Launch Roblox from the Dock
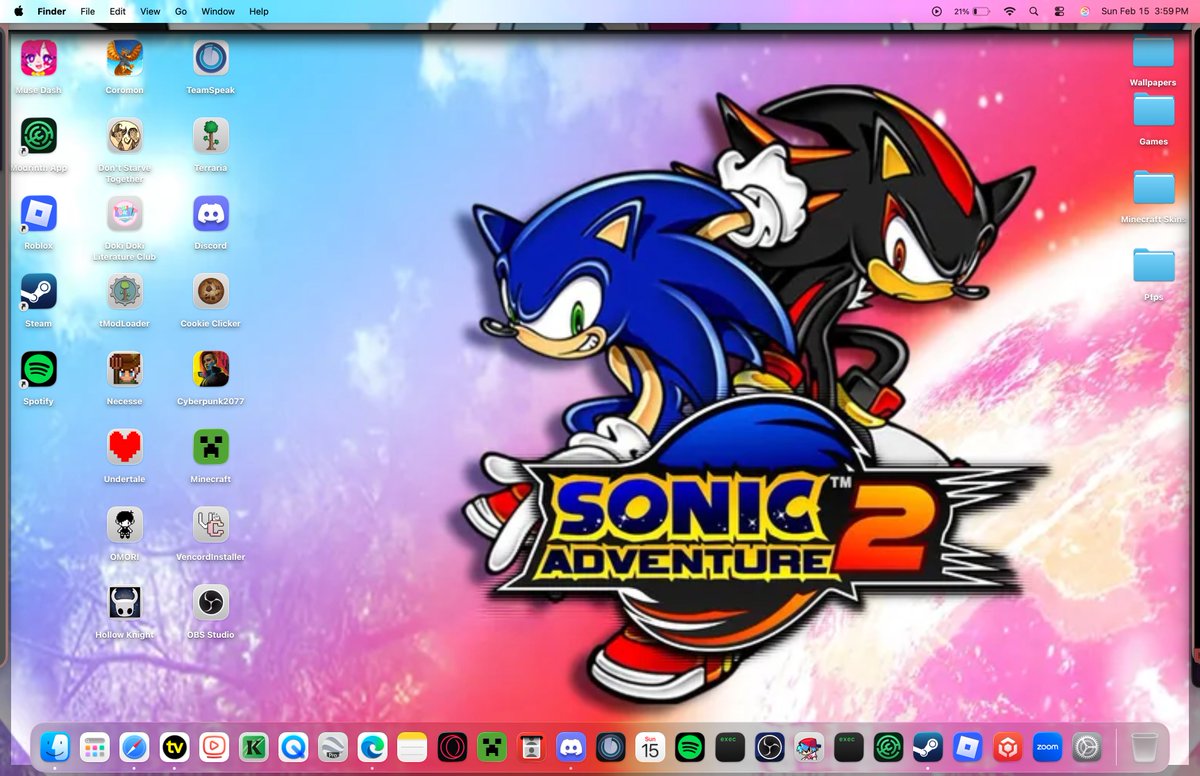1200x776 pixels. 968,746
